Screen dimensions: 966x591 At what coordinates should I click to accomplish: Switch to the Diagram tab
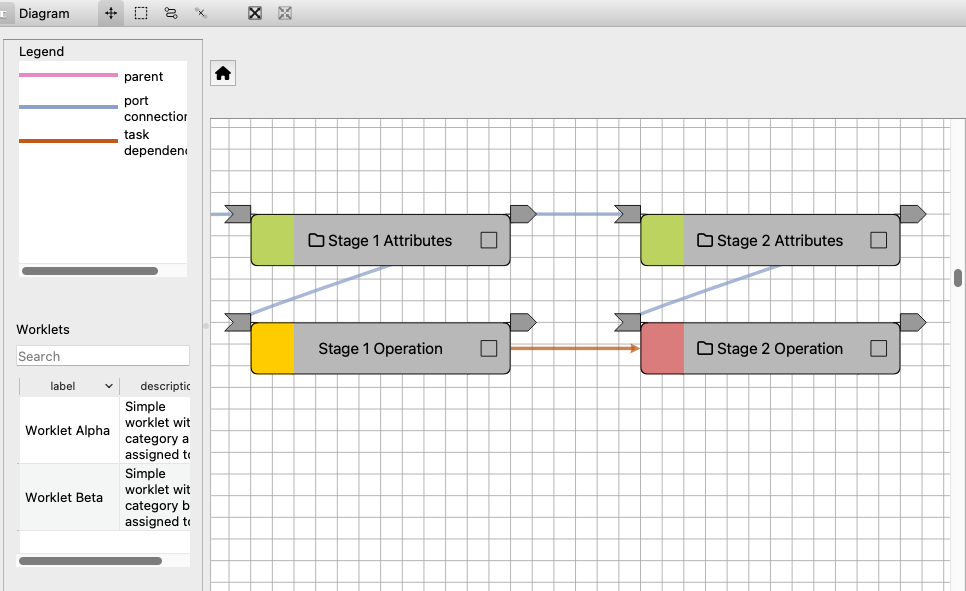click(44, 14)
